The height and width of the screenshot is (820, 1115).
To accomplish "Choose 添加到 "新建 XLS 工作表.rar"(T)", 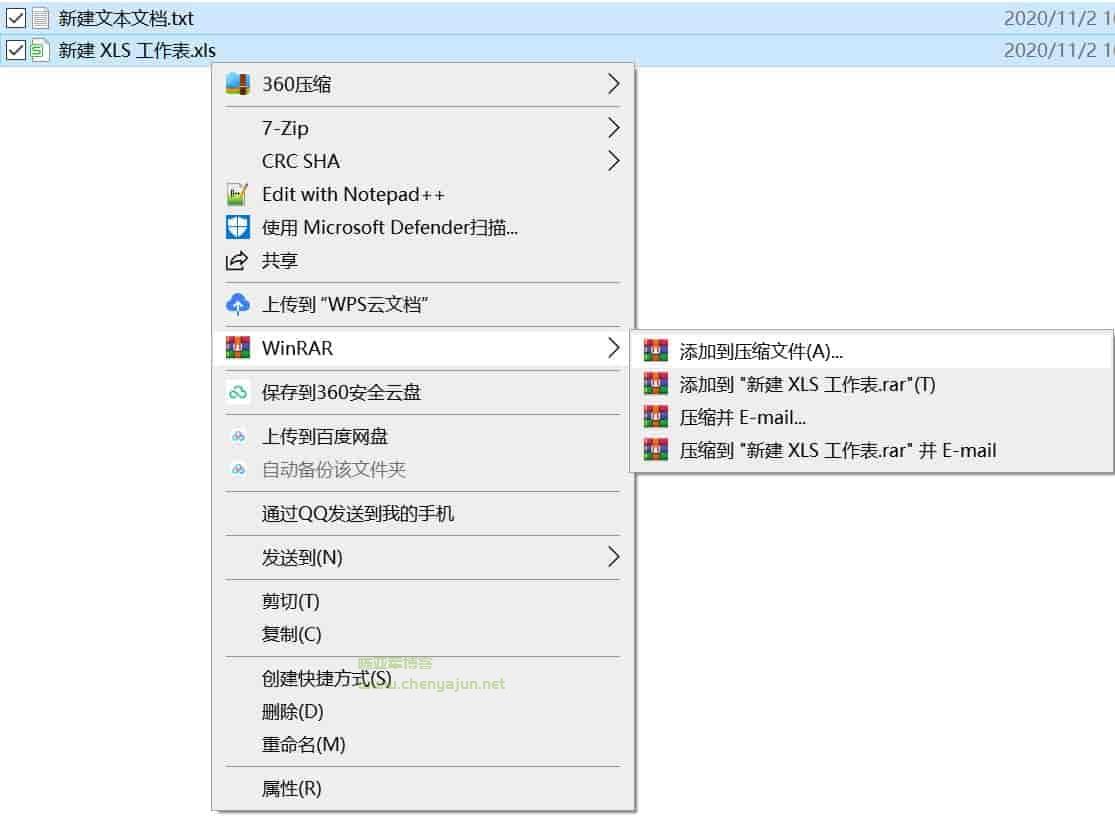I will tap(871, 384).
